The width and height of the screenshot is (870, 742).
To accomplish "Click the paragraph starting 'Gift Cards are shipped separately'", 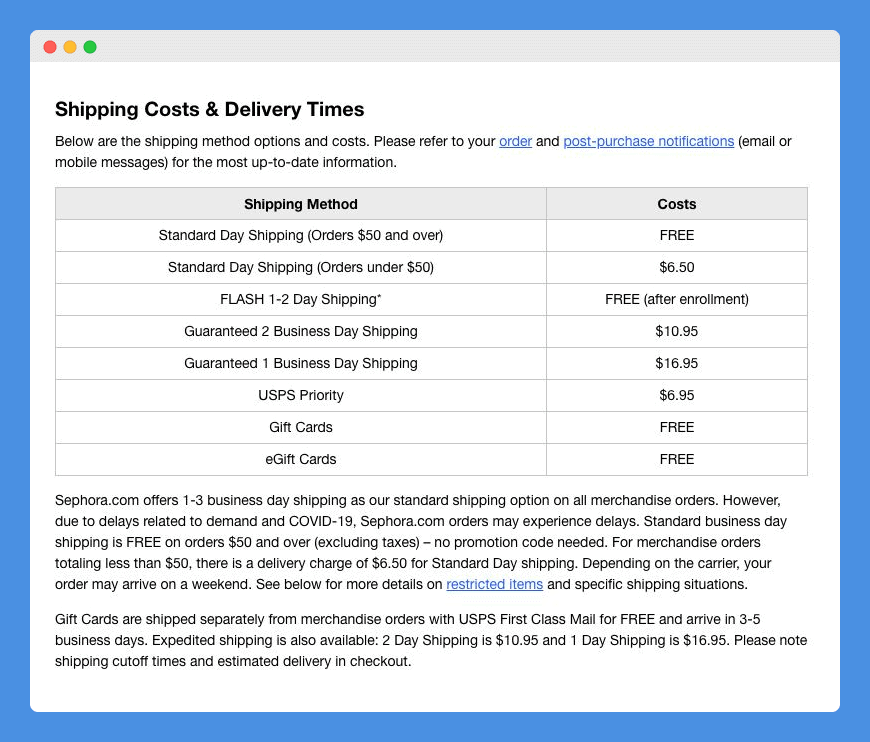I will pyautogui.click(x=431, y=640).
